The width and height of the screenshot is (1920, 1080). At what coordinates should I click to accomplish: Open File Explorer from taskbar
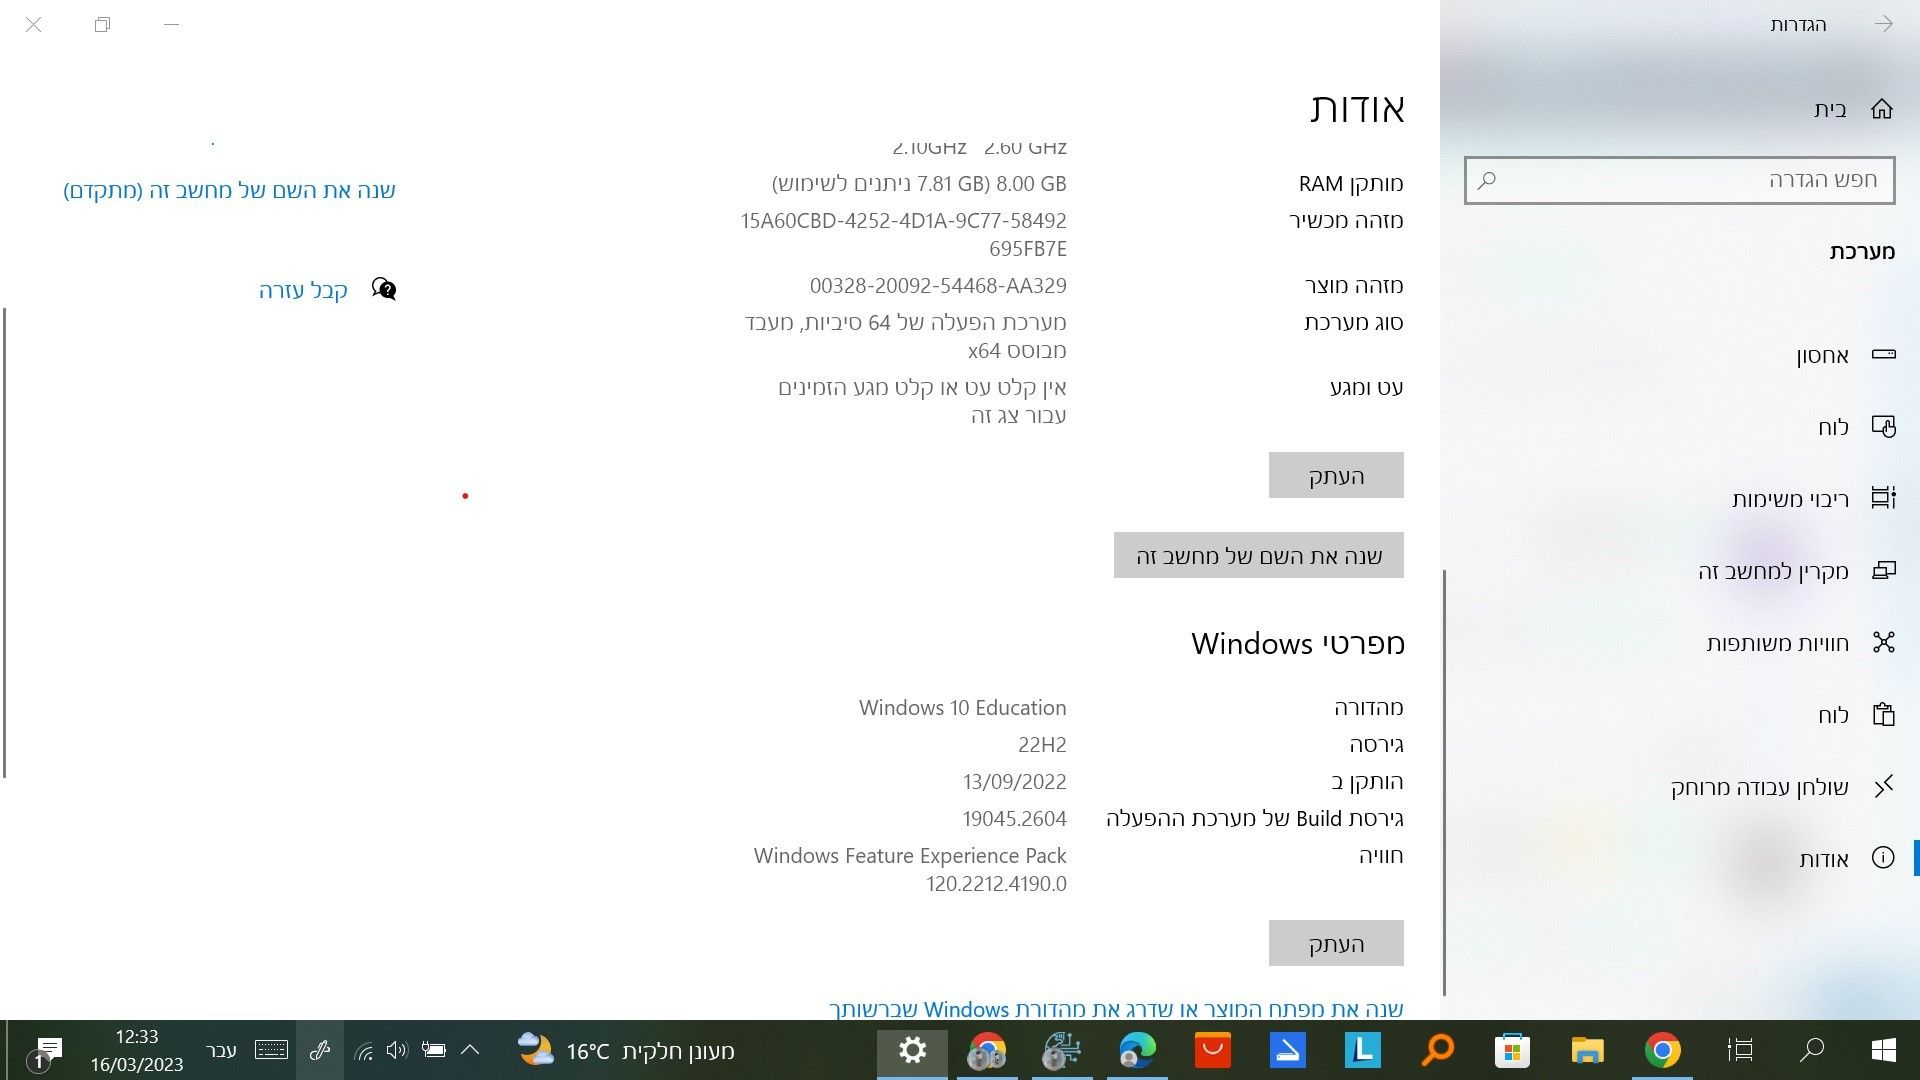[x=1587, y=1050]
